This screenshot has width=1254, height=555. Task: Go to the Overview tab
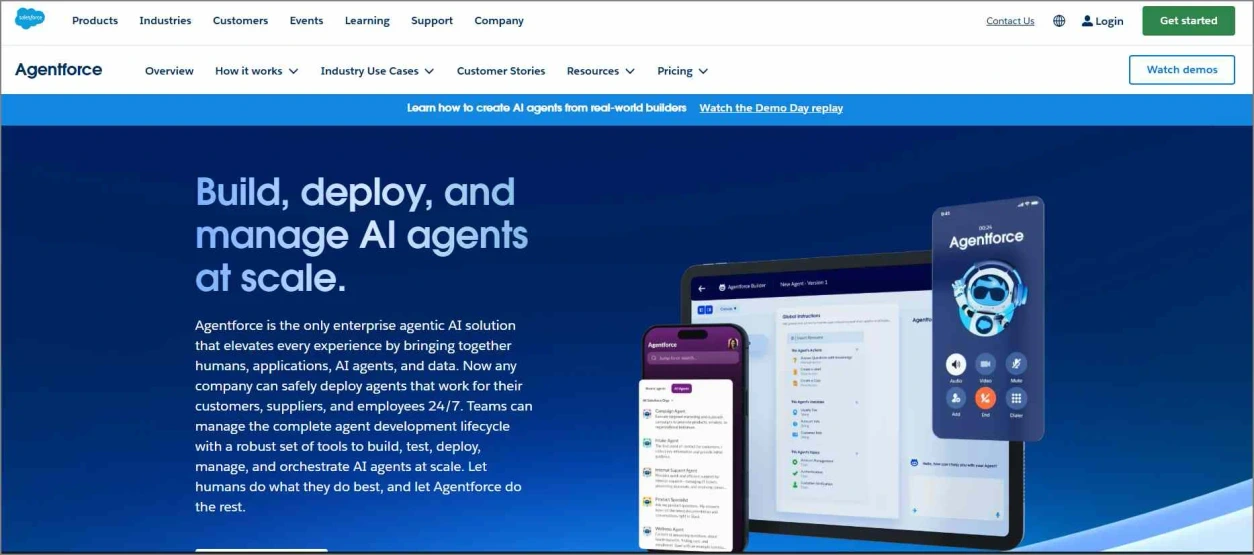tap(169, 71)
